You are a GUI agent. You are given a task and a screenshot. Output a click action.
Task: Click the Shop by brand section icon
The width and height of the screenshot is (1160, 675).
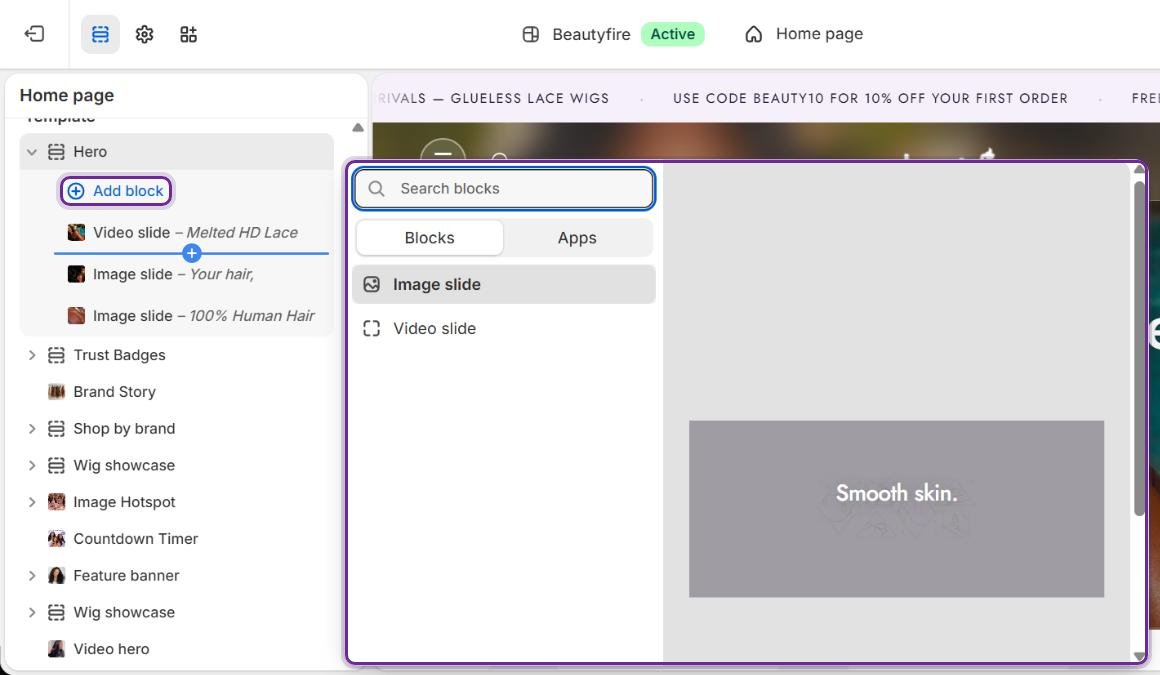click(x=56, y=429)
